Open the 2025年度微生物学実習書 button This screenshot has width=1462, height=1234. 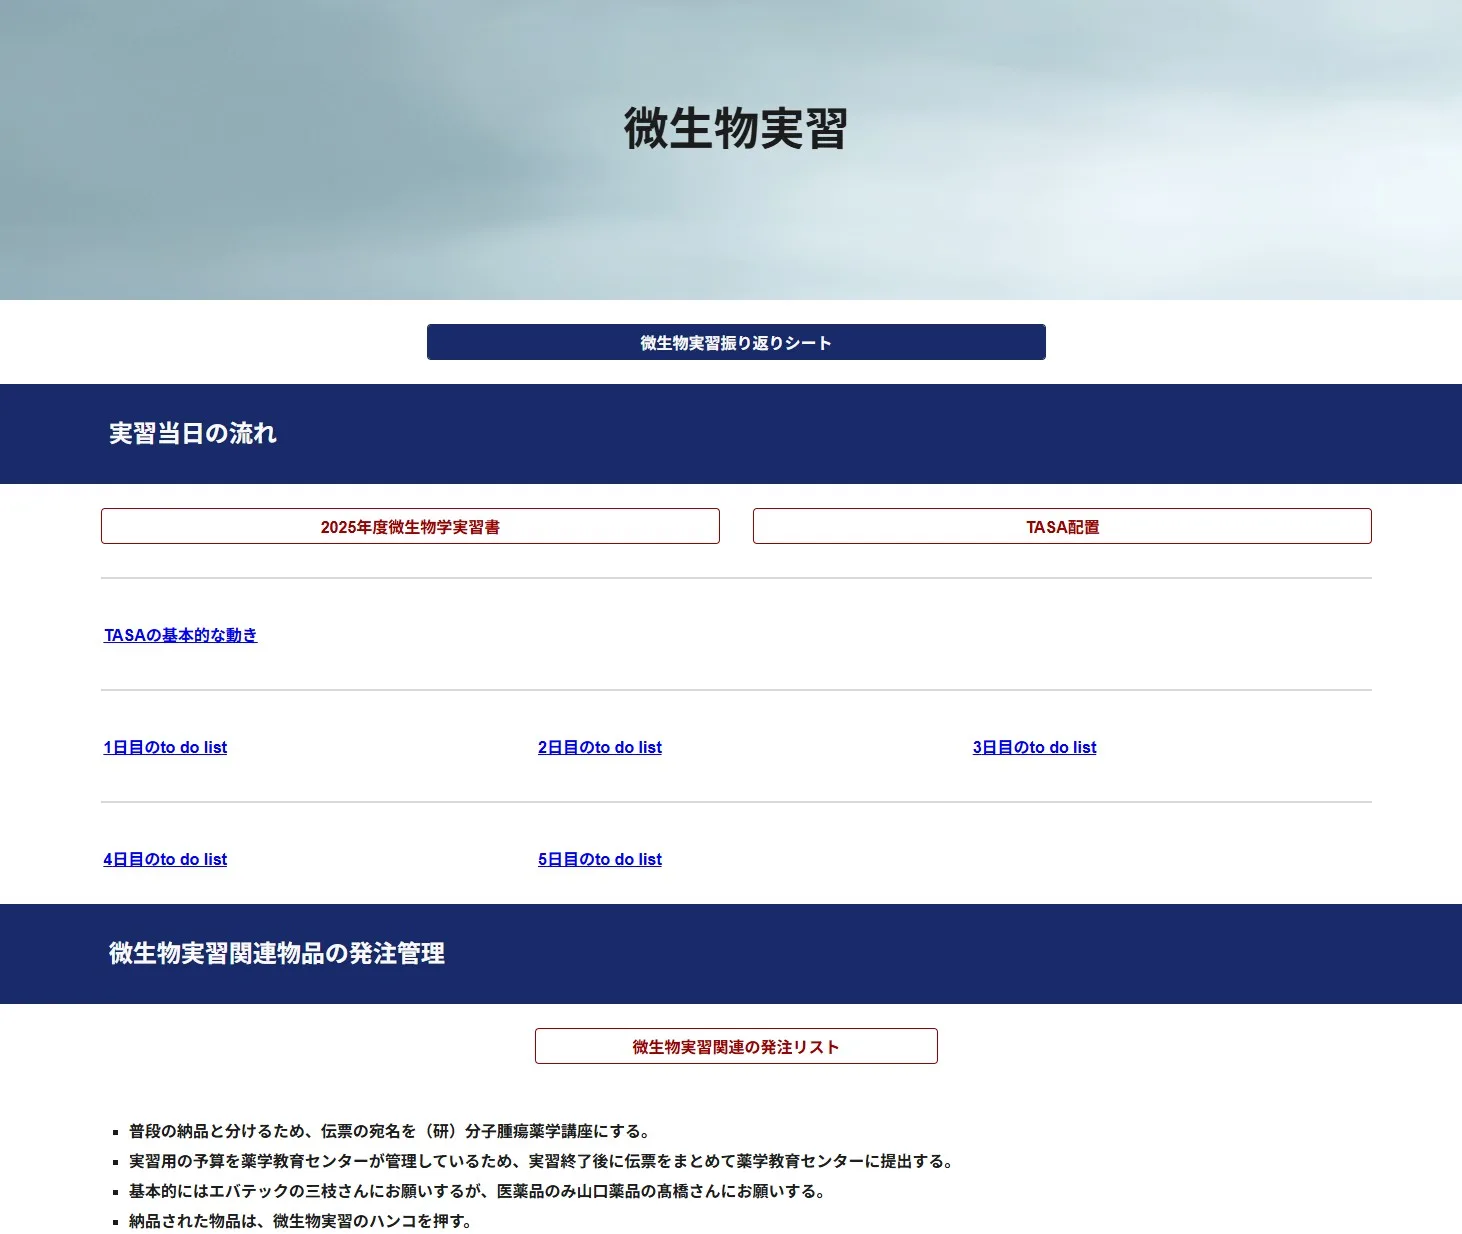tap(410, 527)
